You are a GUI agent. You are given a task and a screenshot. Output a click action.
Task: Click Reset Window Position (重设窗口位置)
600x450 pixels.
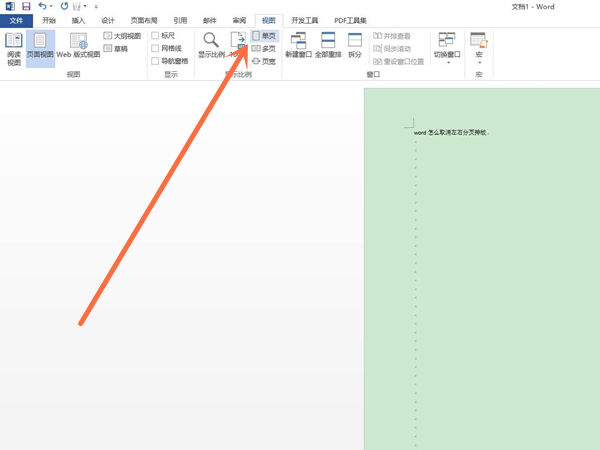point(398,61)
